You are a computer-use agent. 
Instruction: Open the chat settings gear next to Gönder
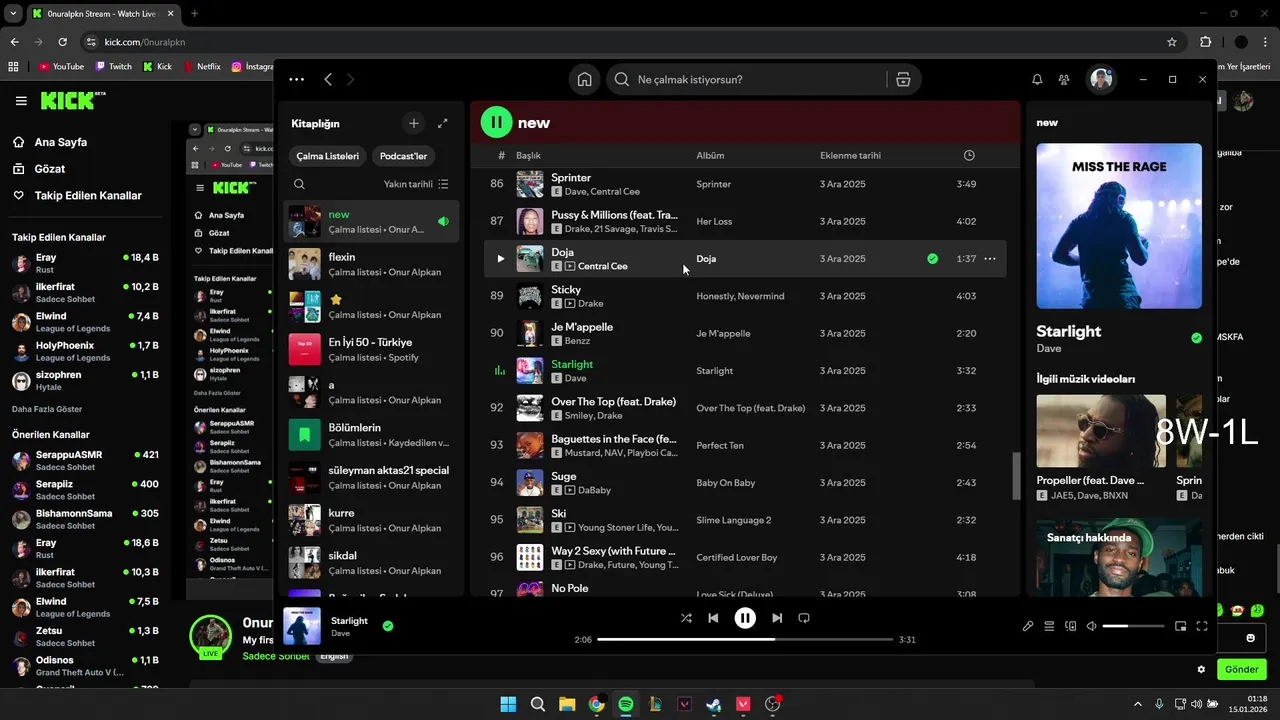coord(1201,669)
